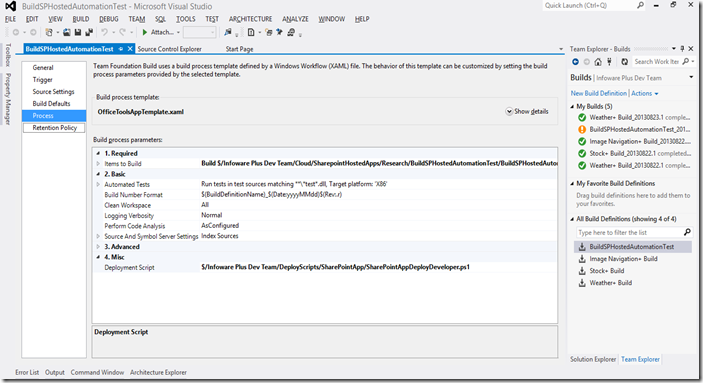Click the green check on Image Navigation+ build
703x383 pixels.
(582, 141)
